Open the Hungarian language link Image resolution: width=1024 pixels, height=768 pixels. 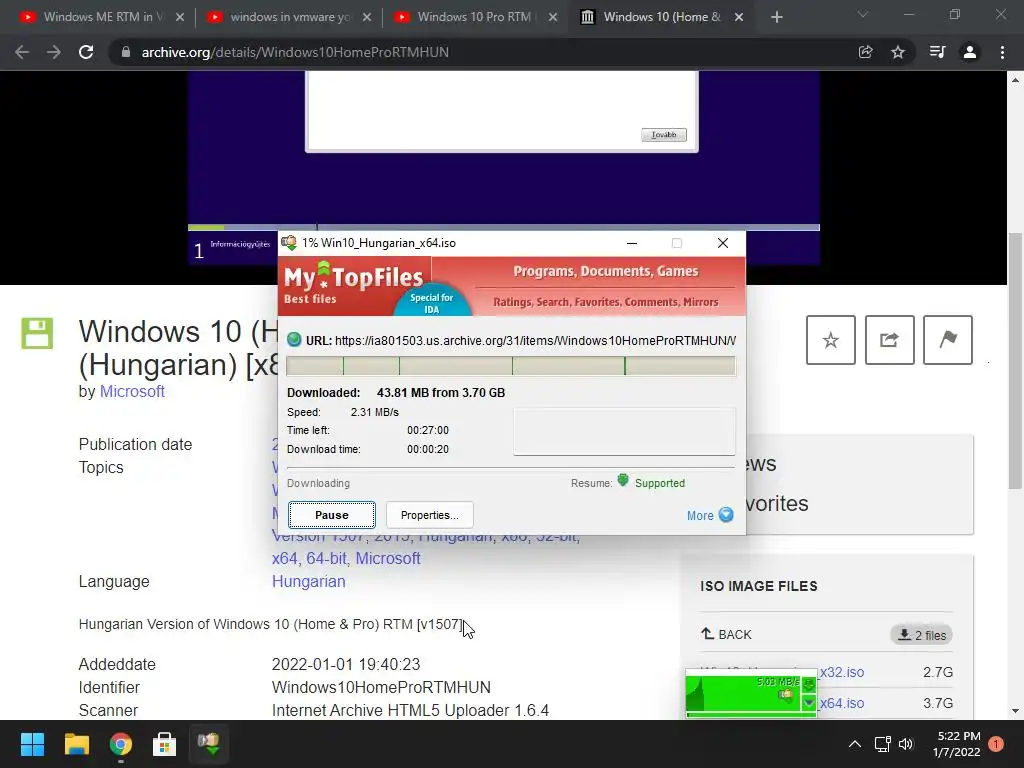(x=308, y=581)
